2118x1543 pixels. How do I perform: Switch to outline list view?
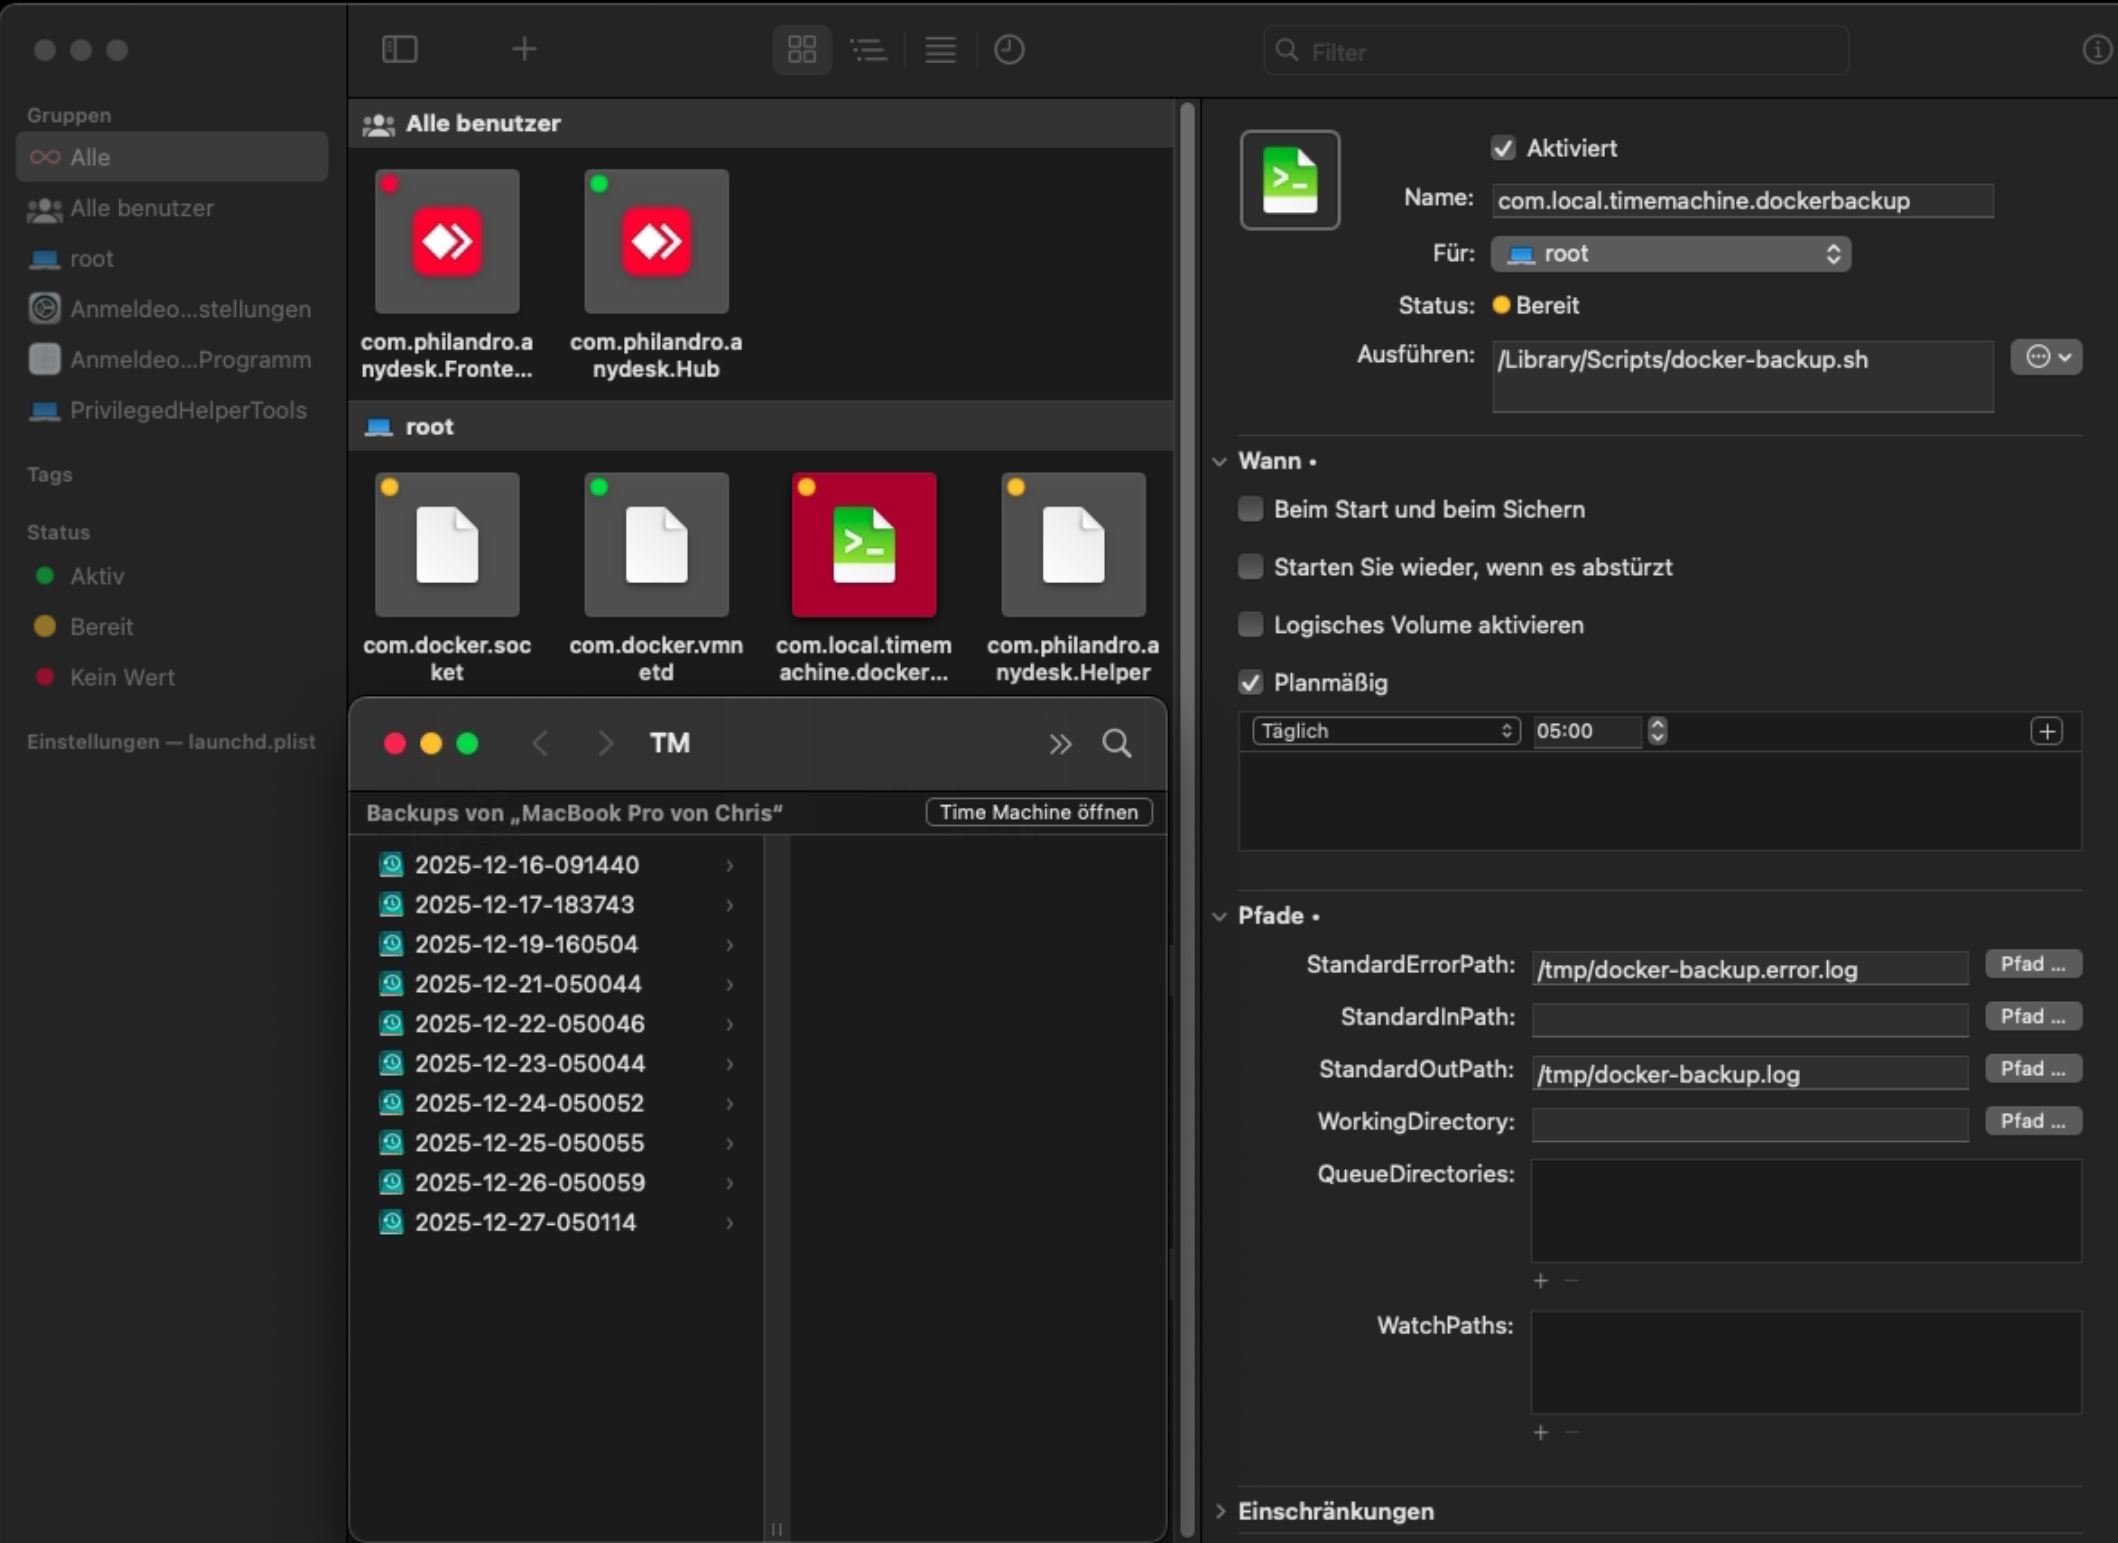click(868, 50)
